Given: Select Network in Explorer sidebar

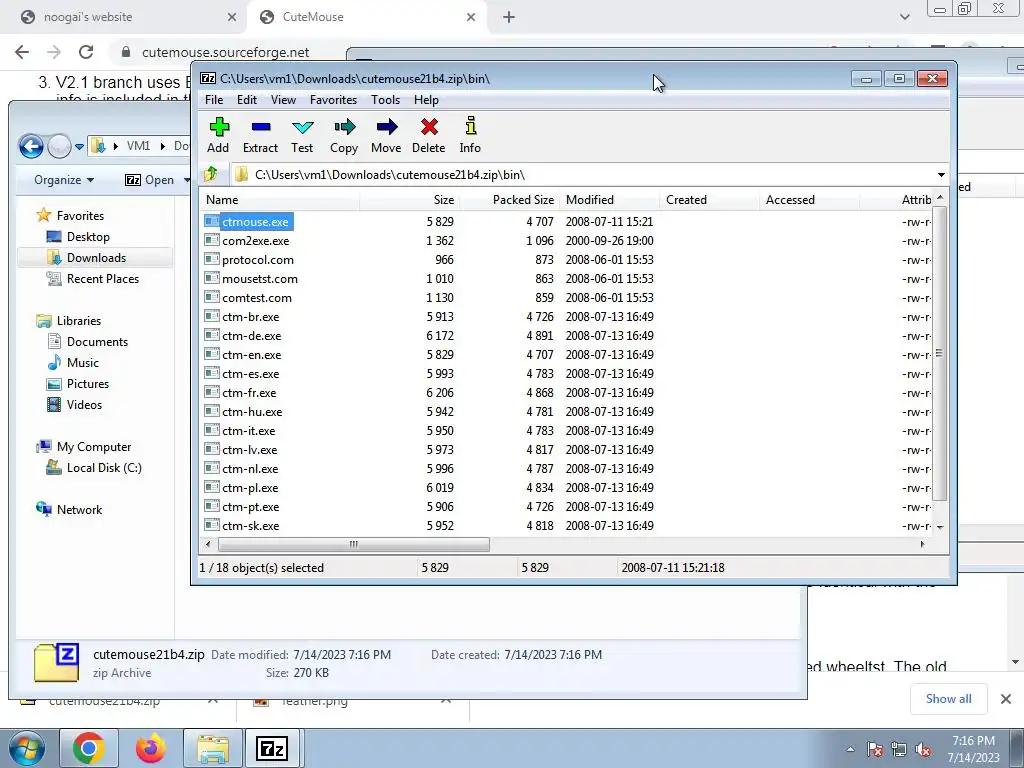Looking at the screenshot, I should 78,509.
